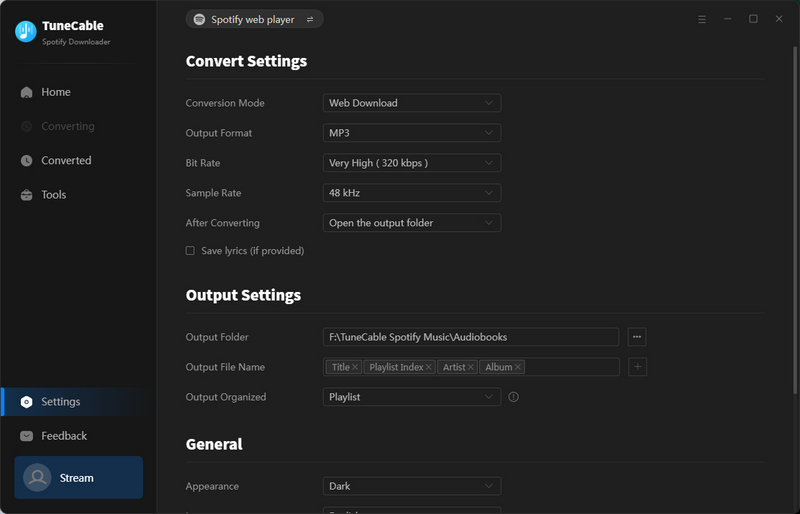Remove the Playlist Index tag
Image resolution: width=800 pixels, height=514 pixels.
[x=429, y=368]
